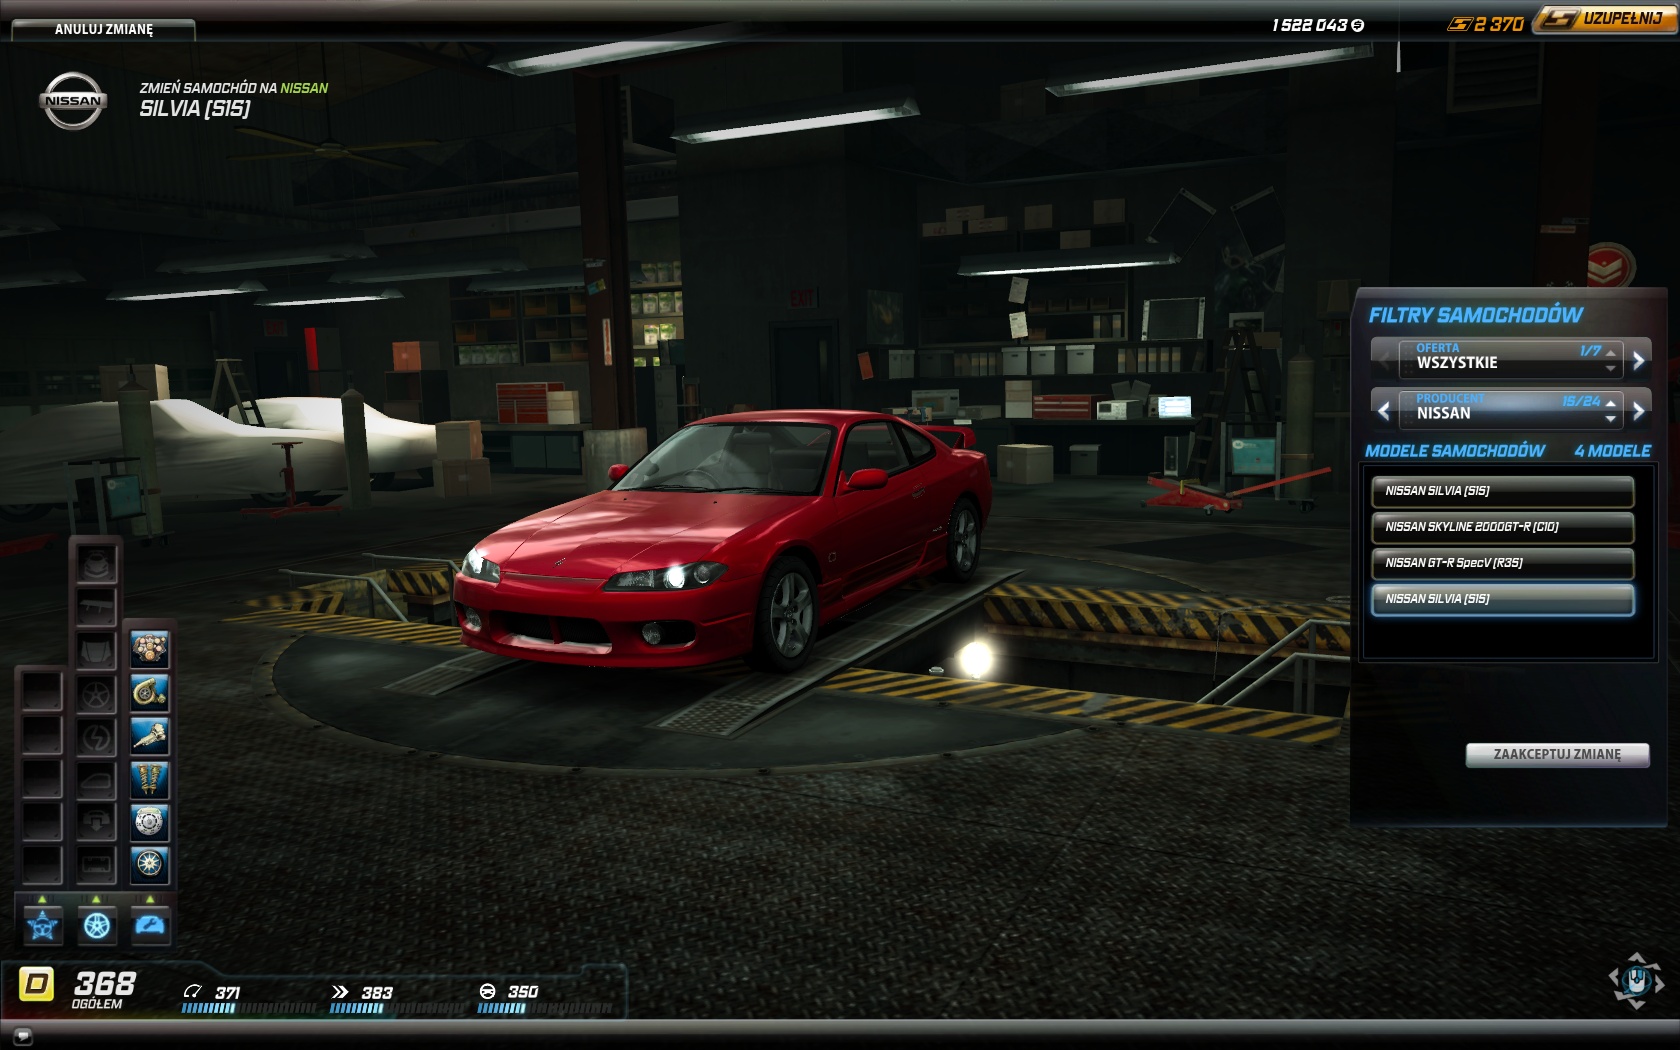The height and width of the screenshot is (1050, 1680).
Task: Go to next Oferta filter option
Action: [1638, 360]
